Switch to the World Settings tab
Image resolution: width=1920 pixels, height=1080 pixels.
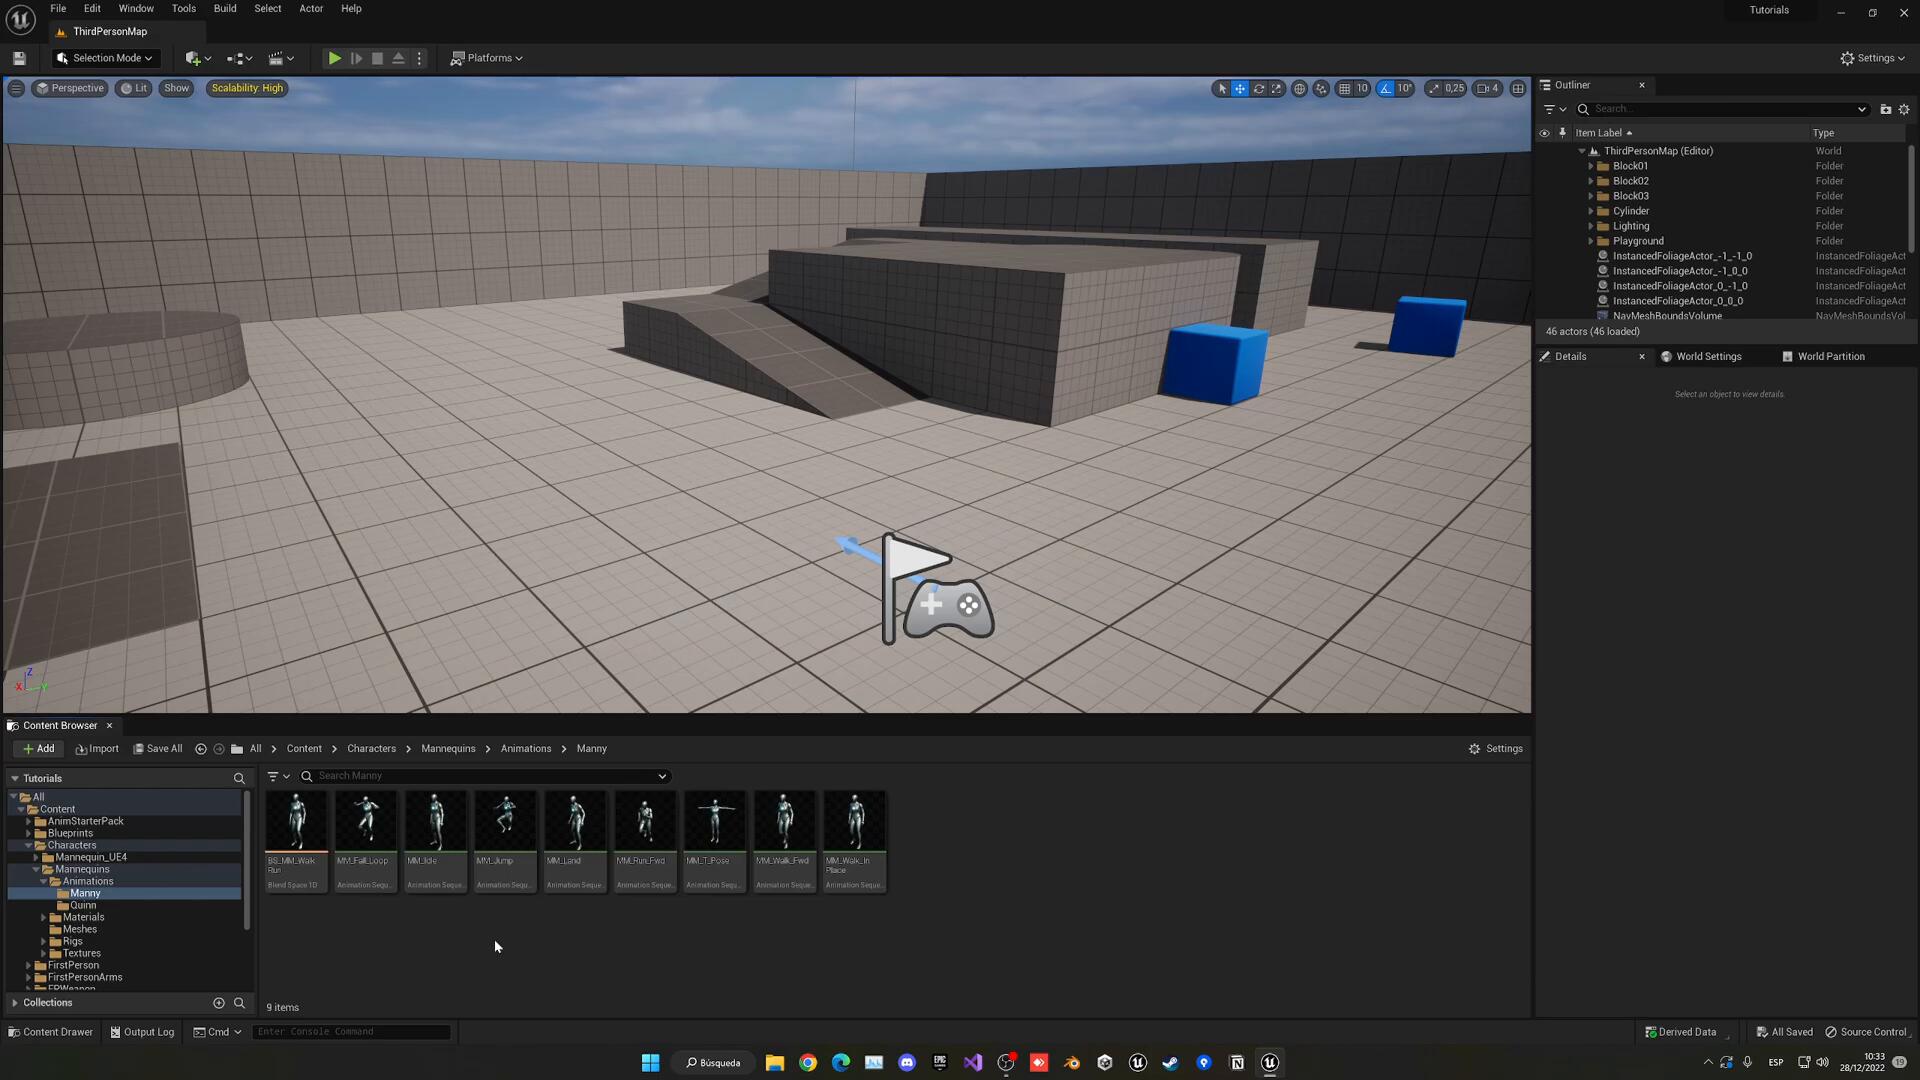tap(1708, 357)
